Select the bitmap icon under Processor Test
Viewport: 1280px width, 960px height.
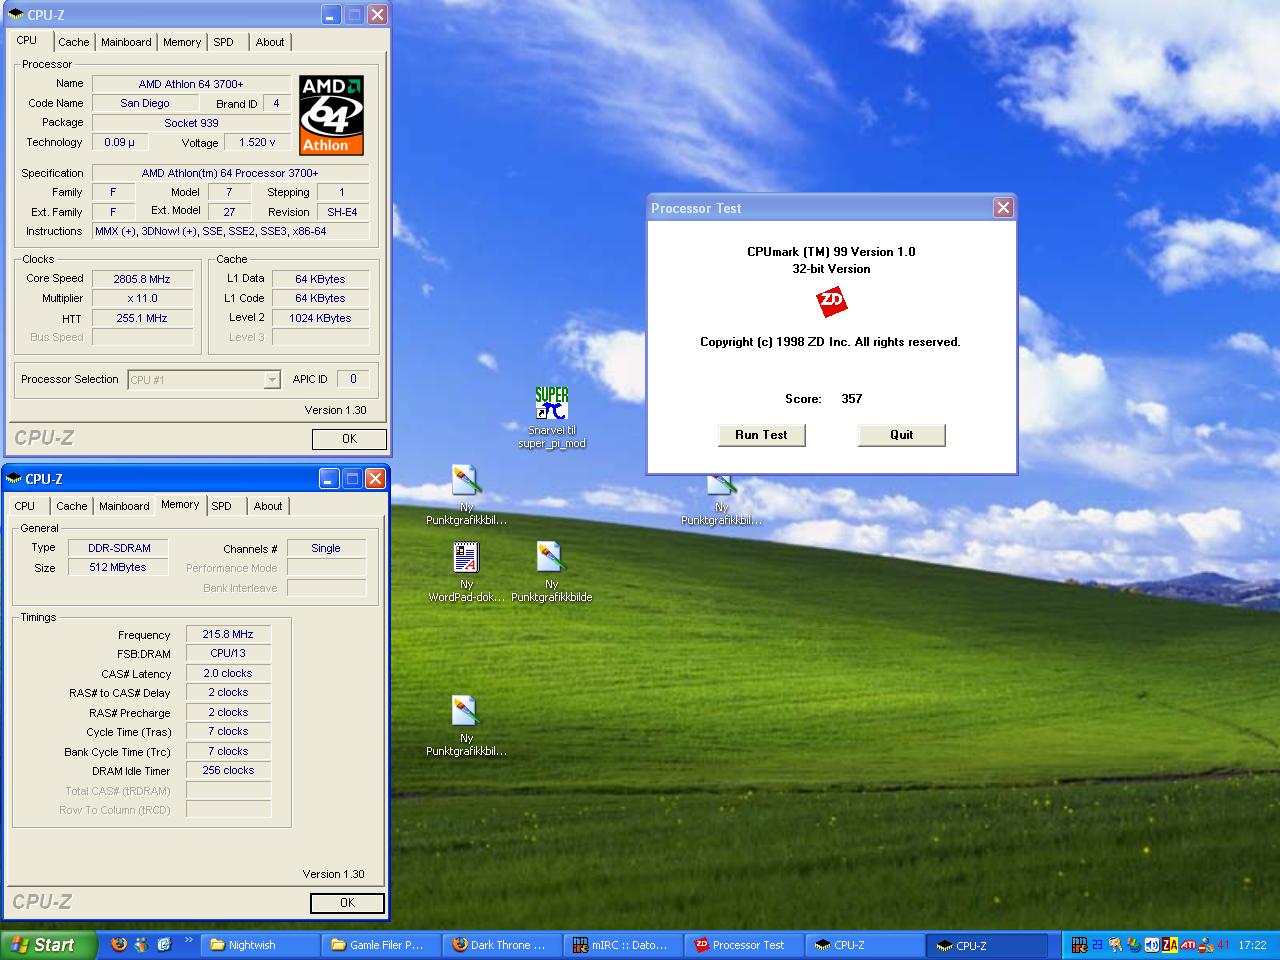(x=721, y=486)
